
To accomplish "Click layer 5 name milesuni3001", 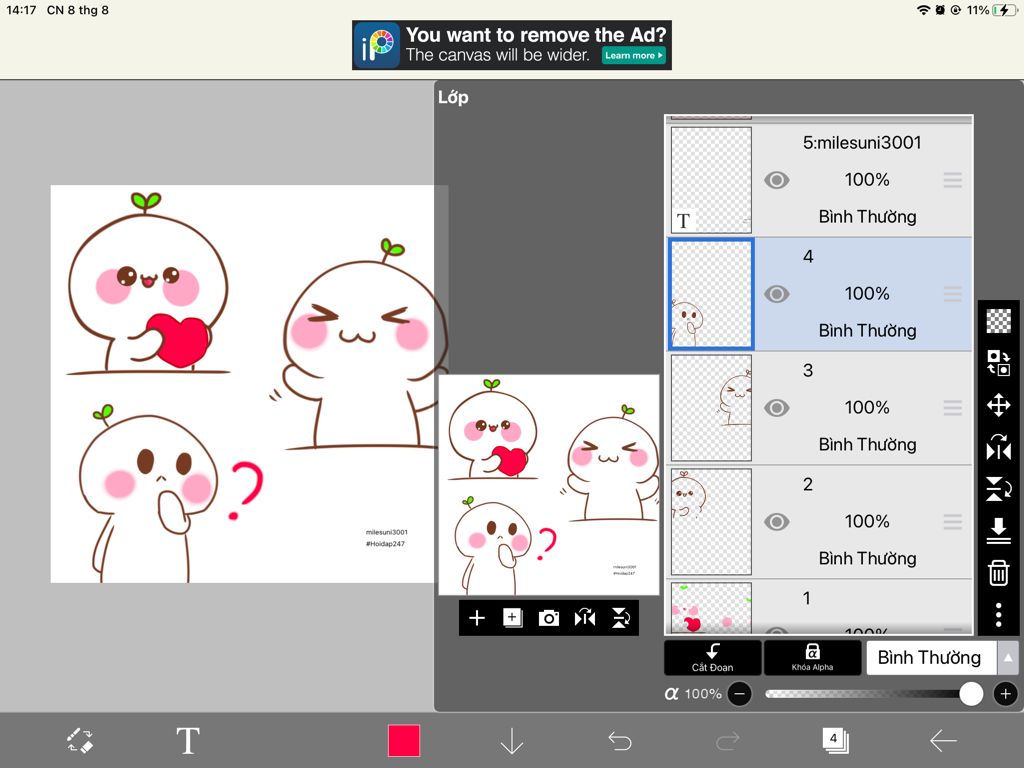I will (x=862, y=142).
